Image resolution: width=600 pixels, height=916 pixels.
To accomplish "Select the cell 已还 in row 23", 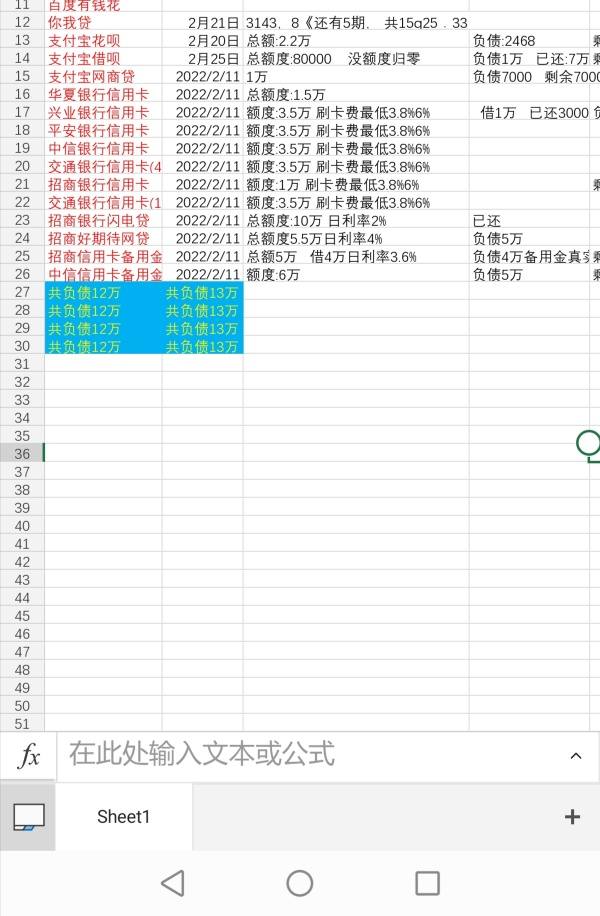I will tap(530, 221).
